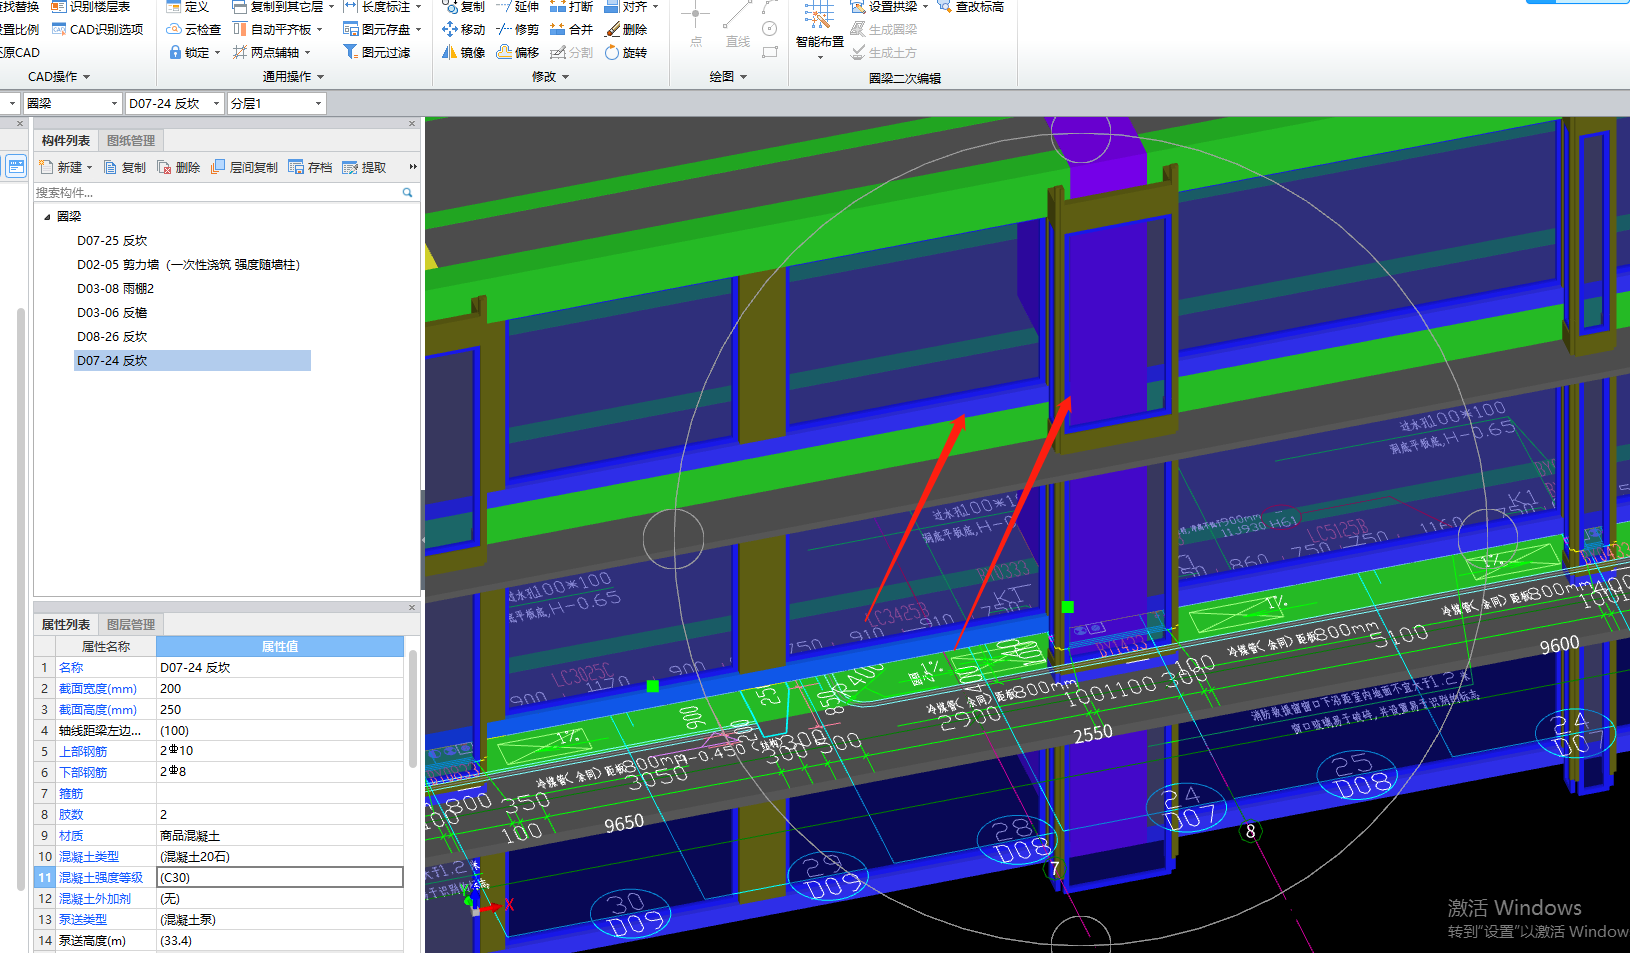The image size is (1630, 953).
Task: Click the 泵送类型 property link
Action: (x=83, y=919)
